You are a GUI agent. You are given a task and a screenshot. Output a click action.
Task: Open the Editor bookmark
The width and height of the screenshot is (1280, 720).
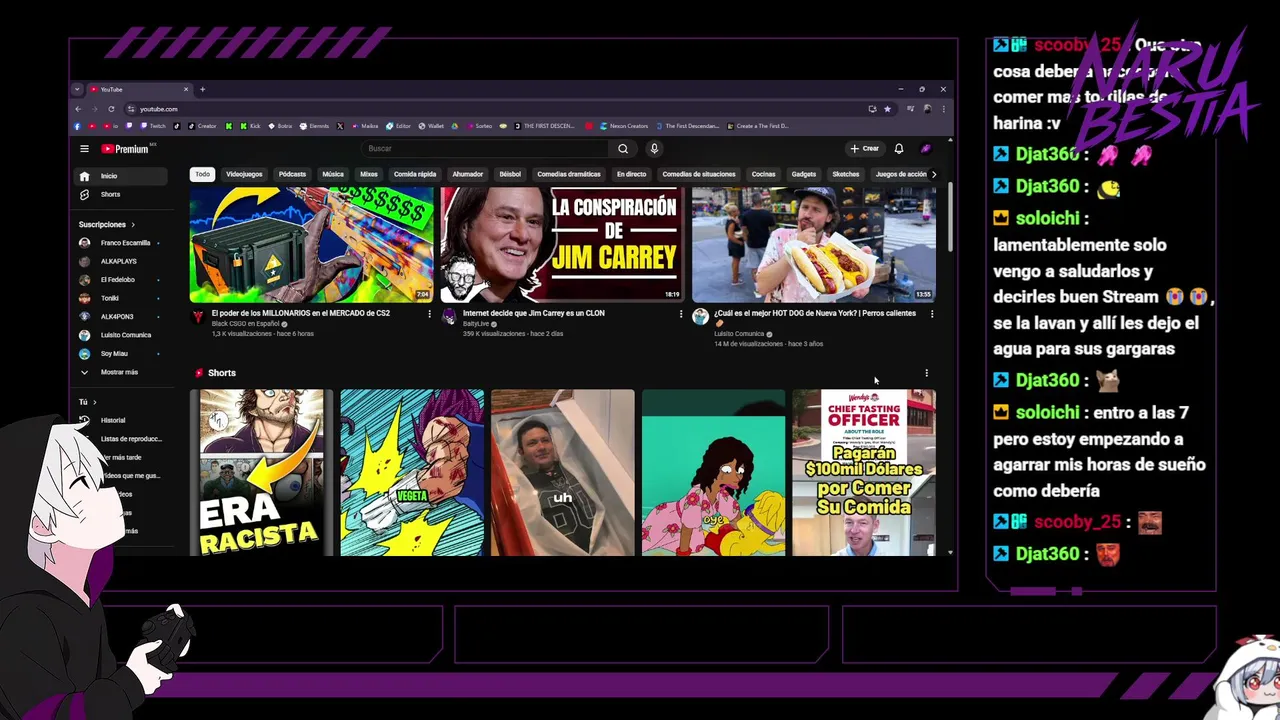click(399, 126)
